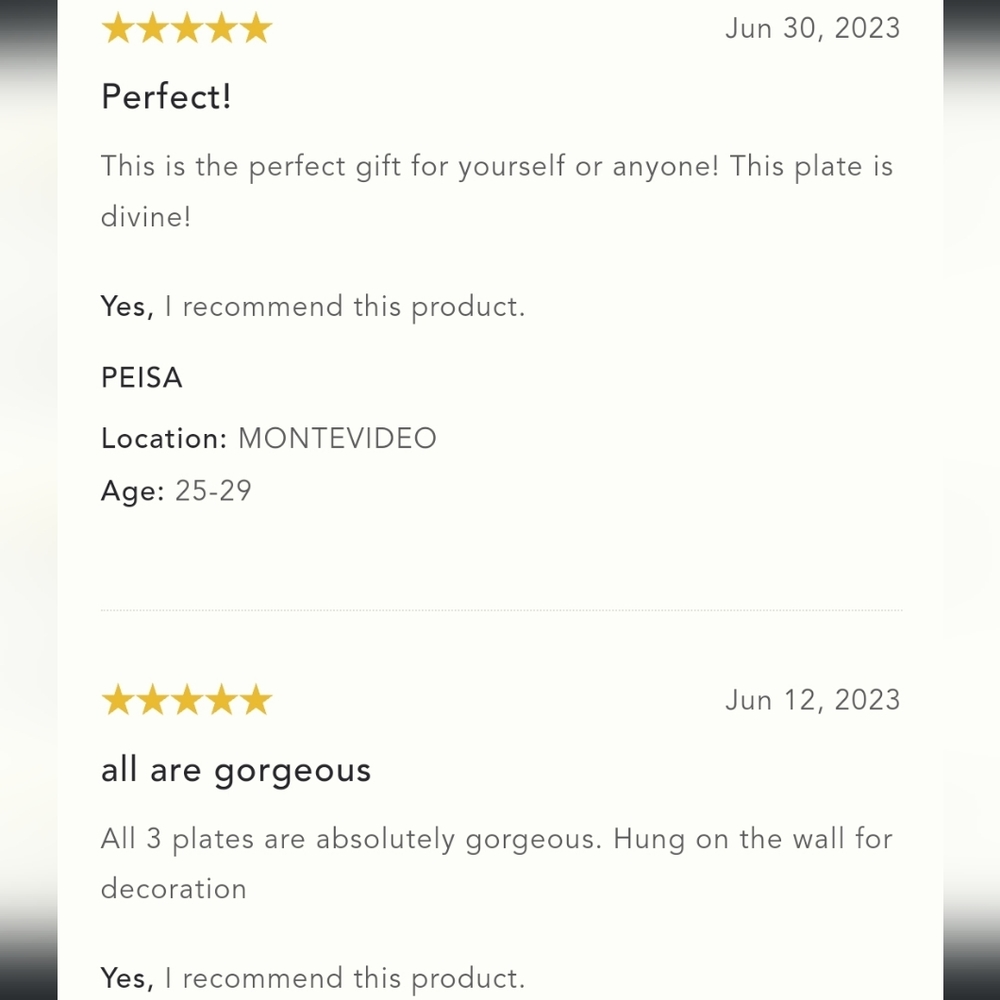Click the second star of the 'Perfect!' review
This screenshot has width=1000, height=1000.
(152, 29)
